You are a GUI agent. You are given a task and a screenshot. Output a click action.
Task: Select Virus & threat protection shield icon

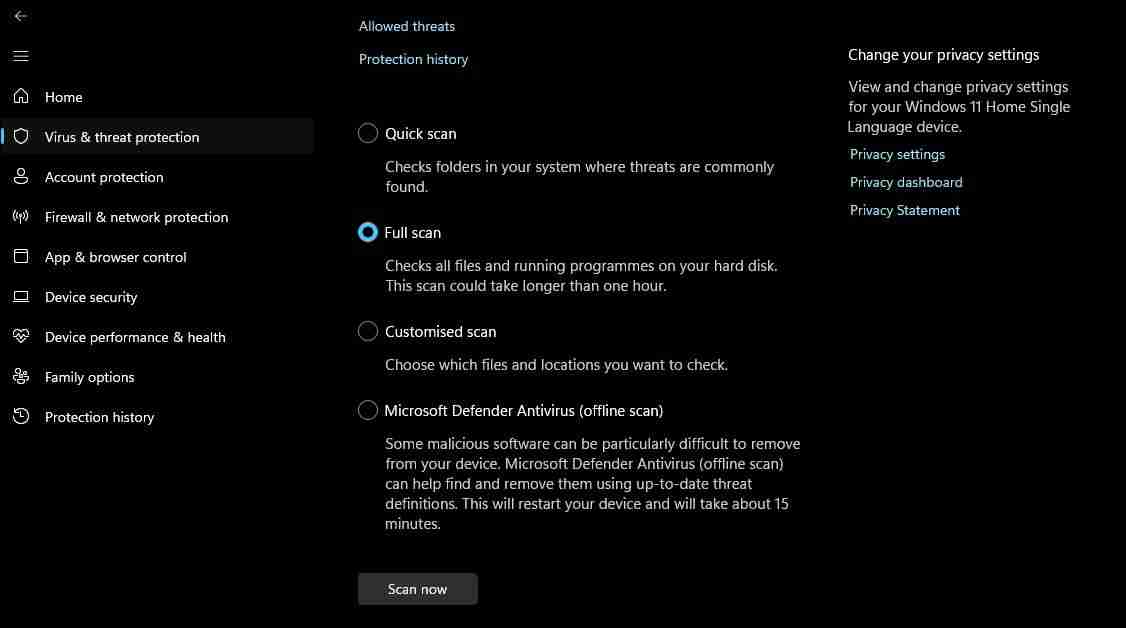[x=22, y=137]
